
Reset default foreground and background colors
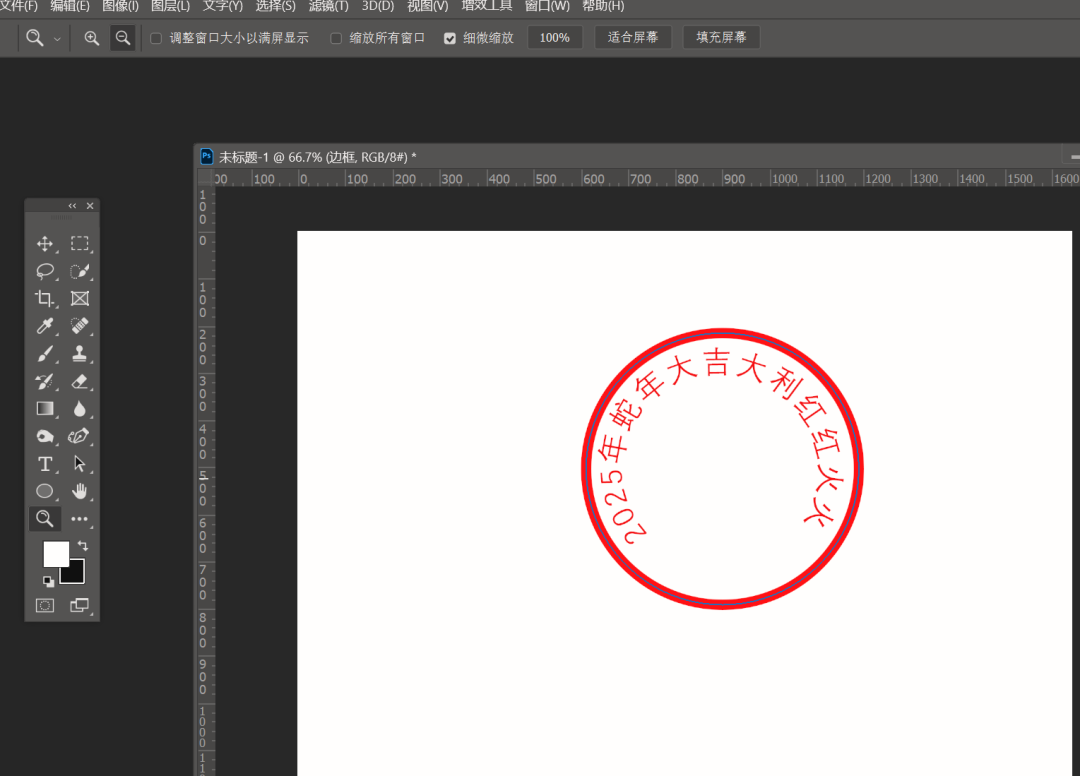[x=48, y=582]
